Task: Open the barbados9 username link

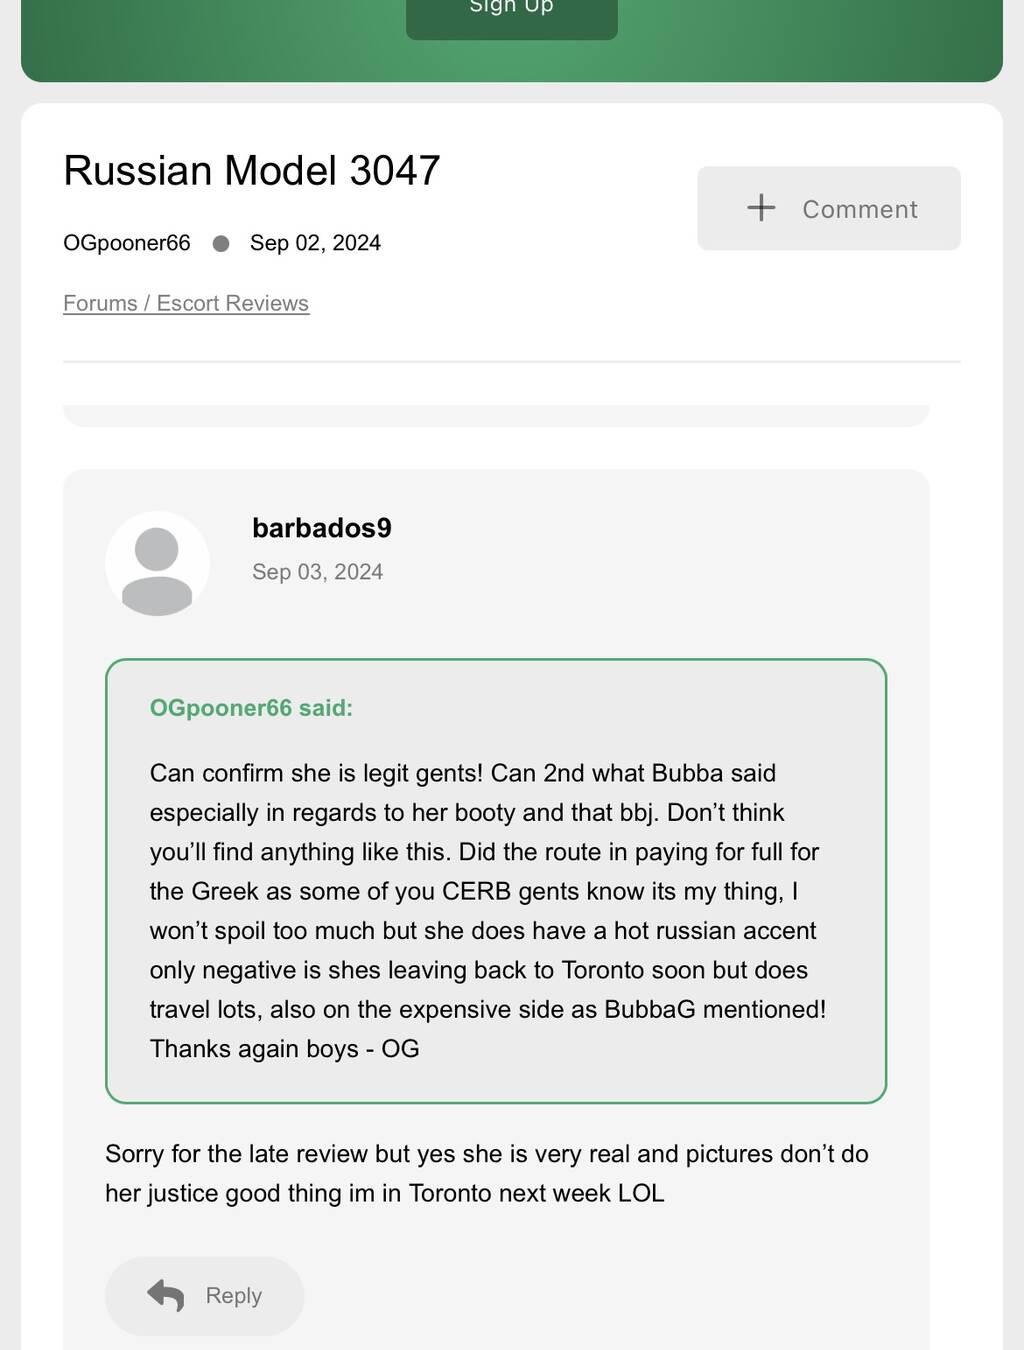Action: click(x=321, y=528)
